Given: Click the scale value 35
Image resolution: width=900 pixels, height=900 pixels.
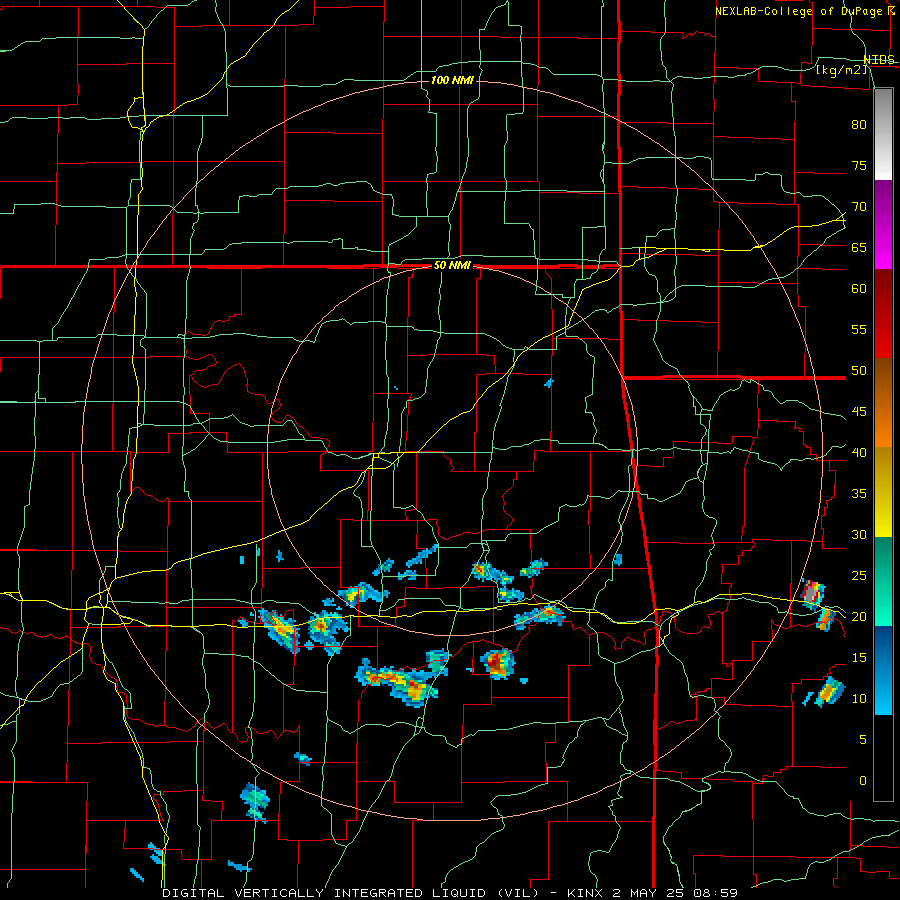Looking at the screenshot, I should click(x=859, y=494).
